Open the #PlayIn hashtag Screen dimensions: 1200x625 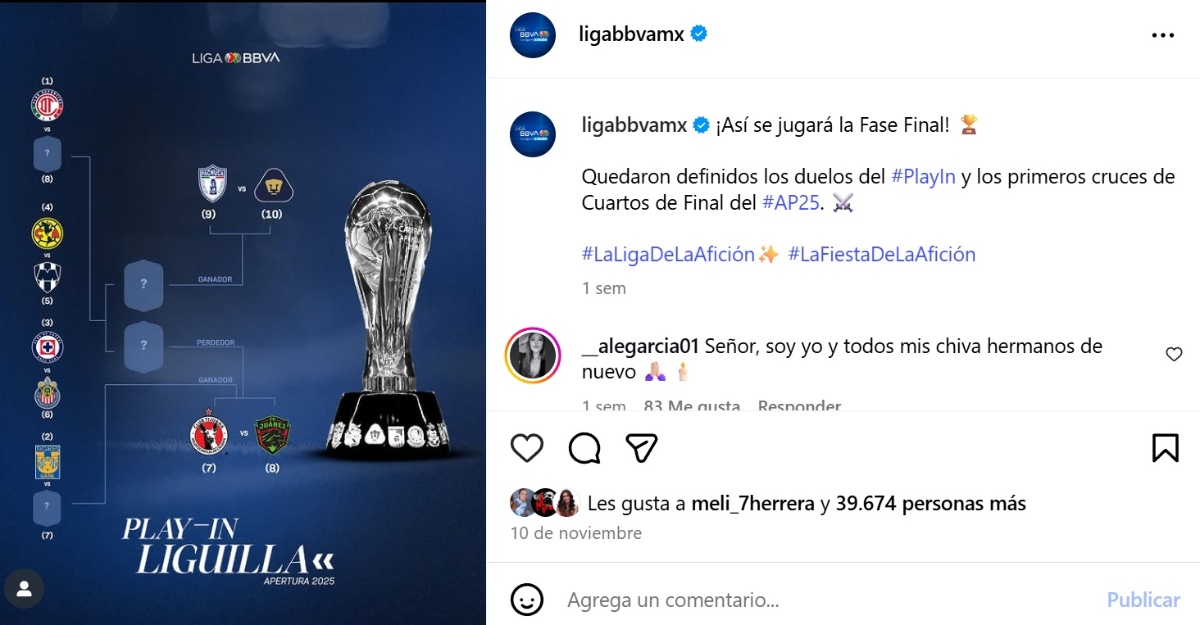[x=924, y=177]
